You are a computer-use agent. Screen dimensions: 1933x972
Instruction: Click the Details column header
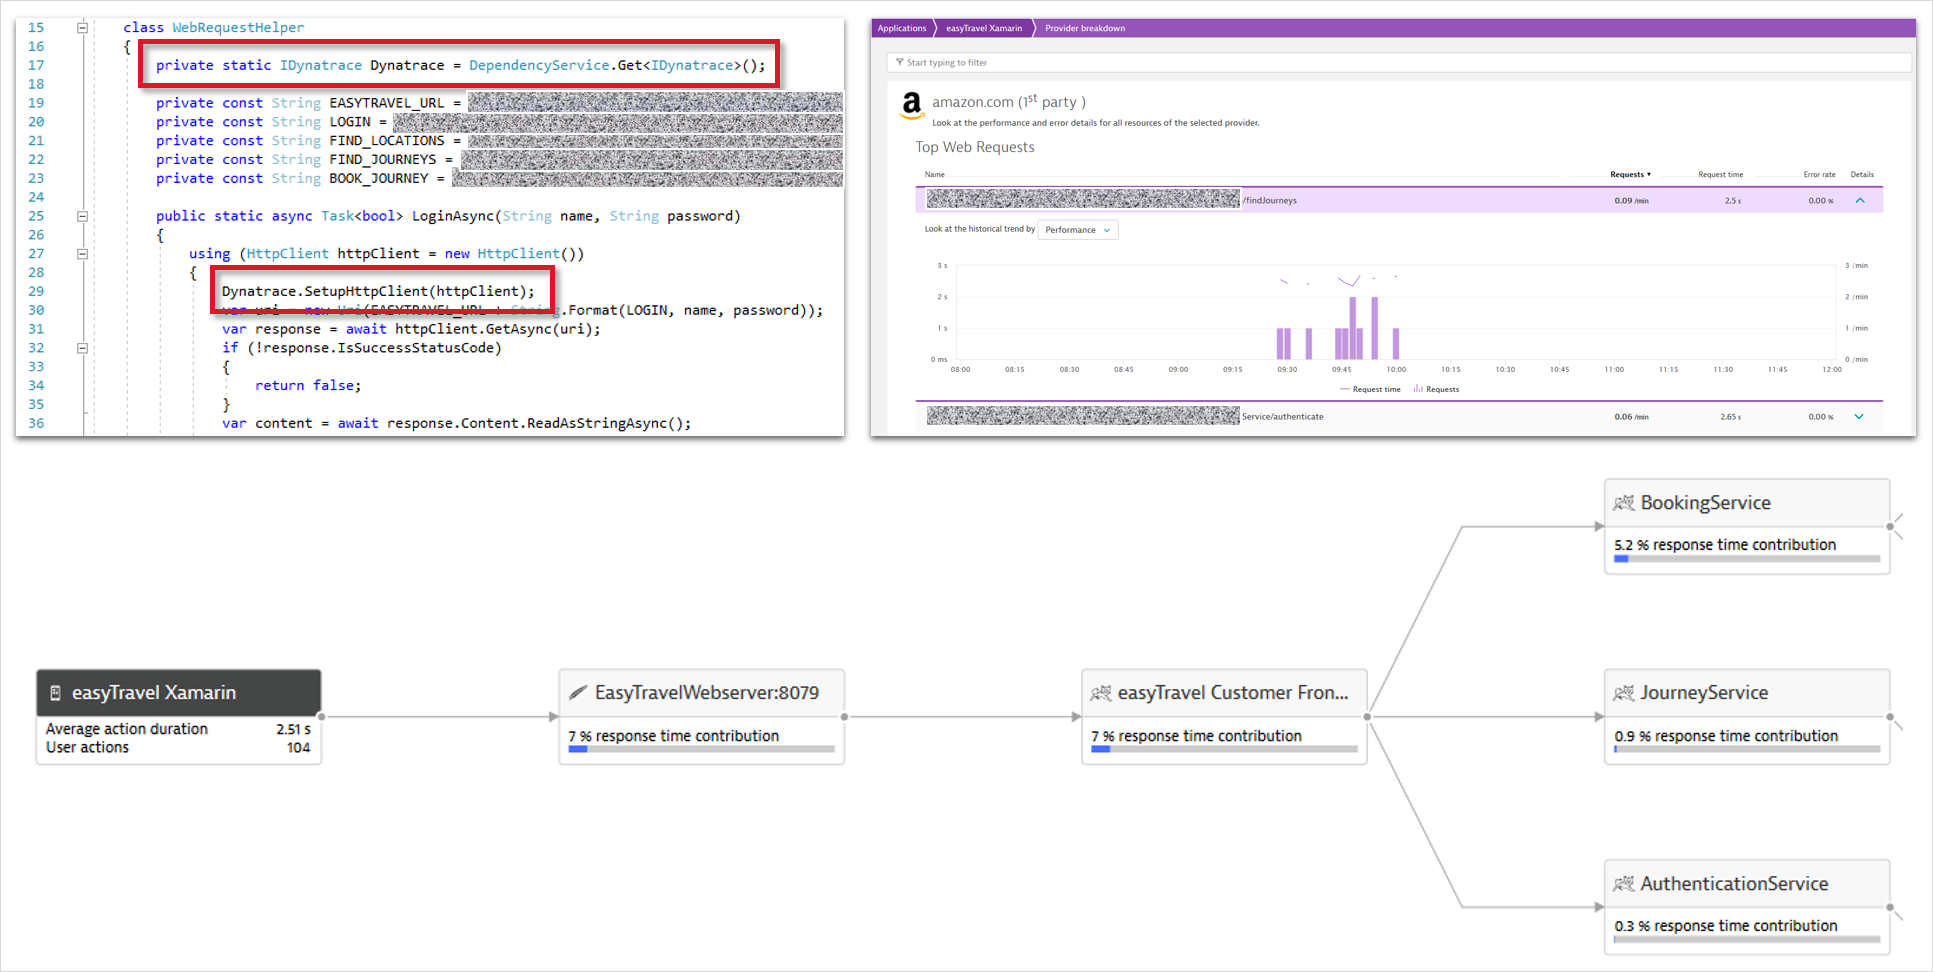coord(1862,175)
